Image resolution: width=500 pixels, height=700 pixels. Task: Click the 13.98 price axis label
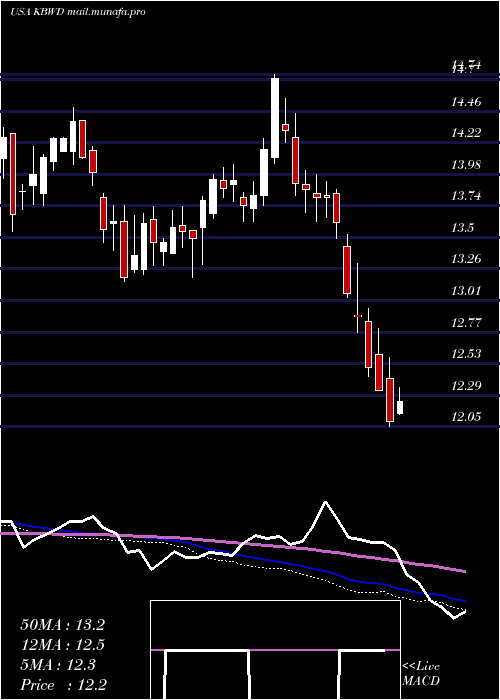coord(466,165)
